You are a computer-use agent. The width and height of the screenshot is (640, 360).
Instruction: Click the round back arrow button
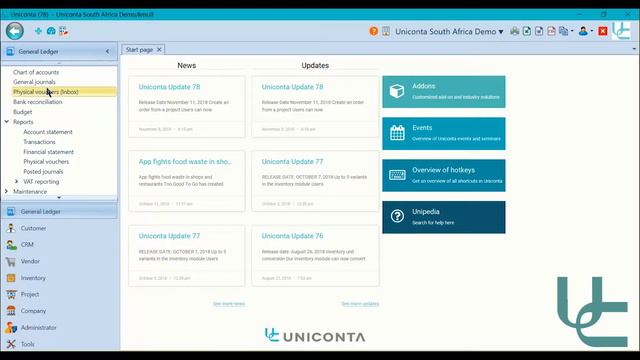pyautogui.click(x=15, y=31)
